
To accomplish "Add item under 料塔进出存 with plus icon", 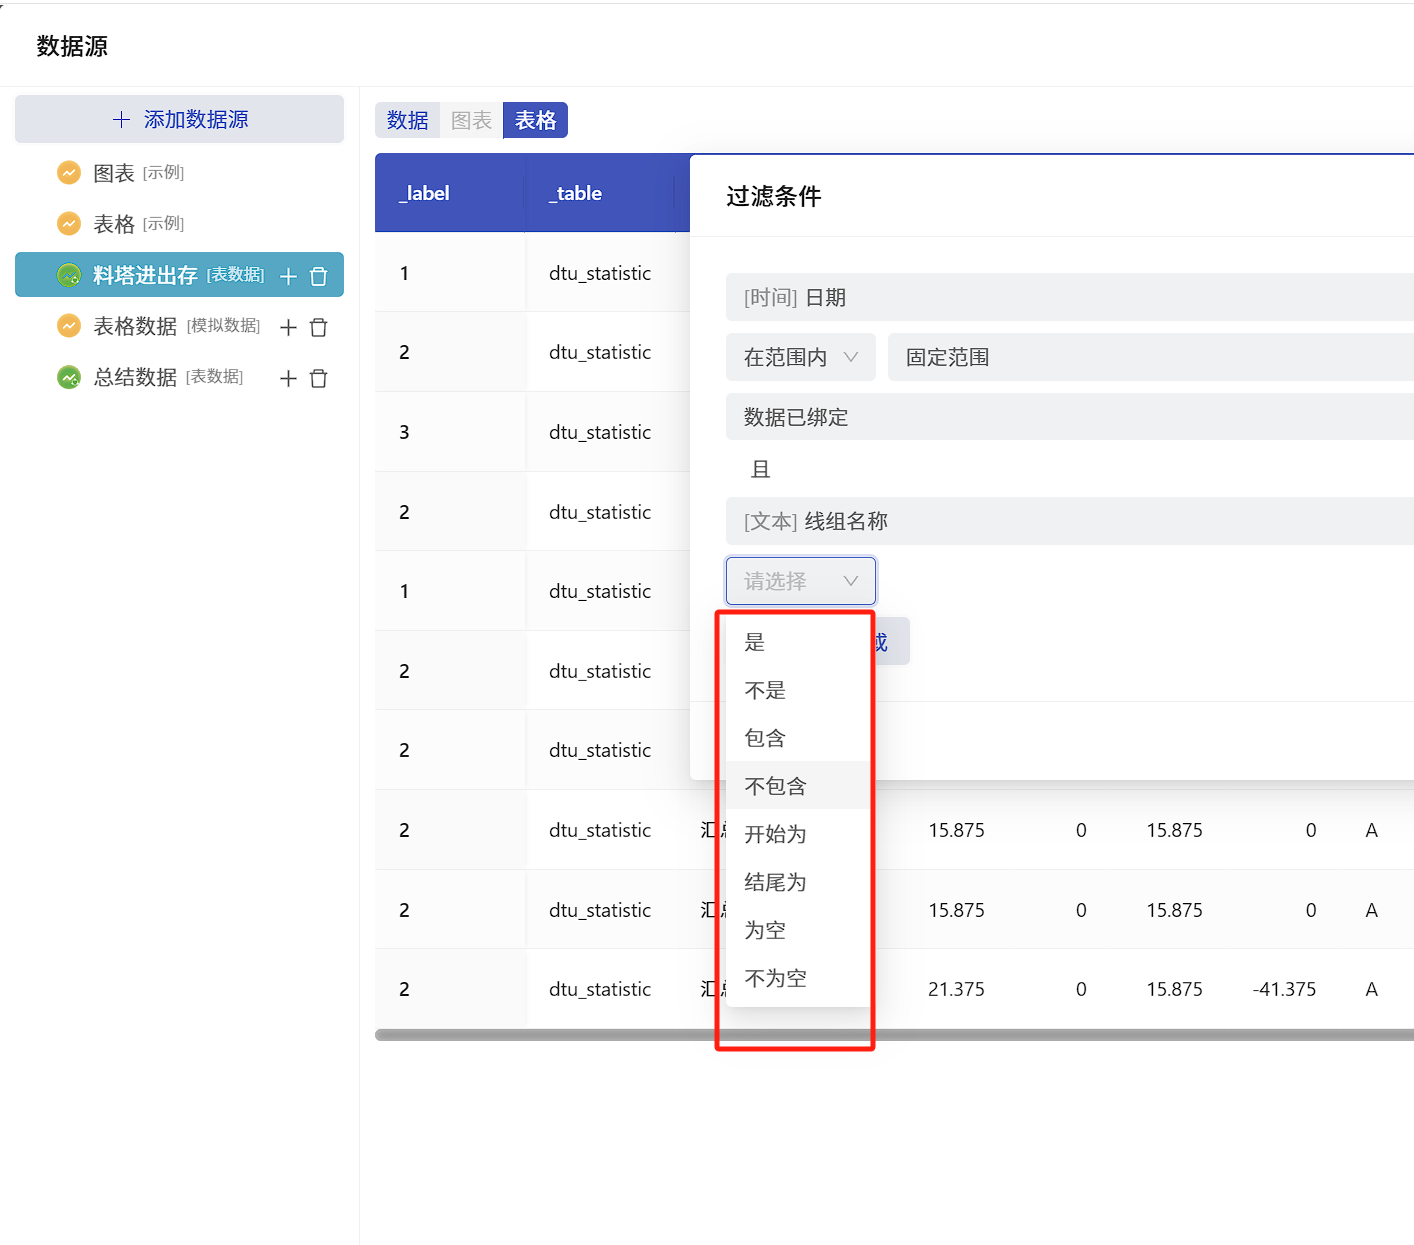I will pos(288,276).
